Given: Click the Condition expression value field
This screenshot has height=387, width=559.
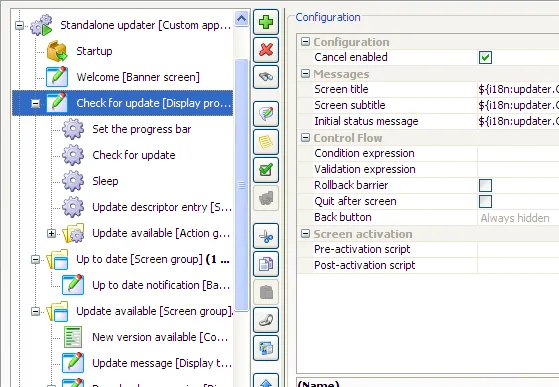Looking at the screenshot, I should [x=518, y=154].
